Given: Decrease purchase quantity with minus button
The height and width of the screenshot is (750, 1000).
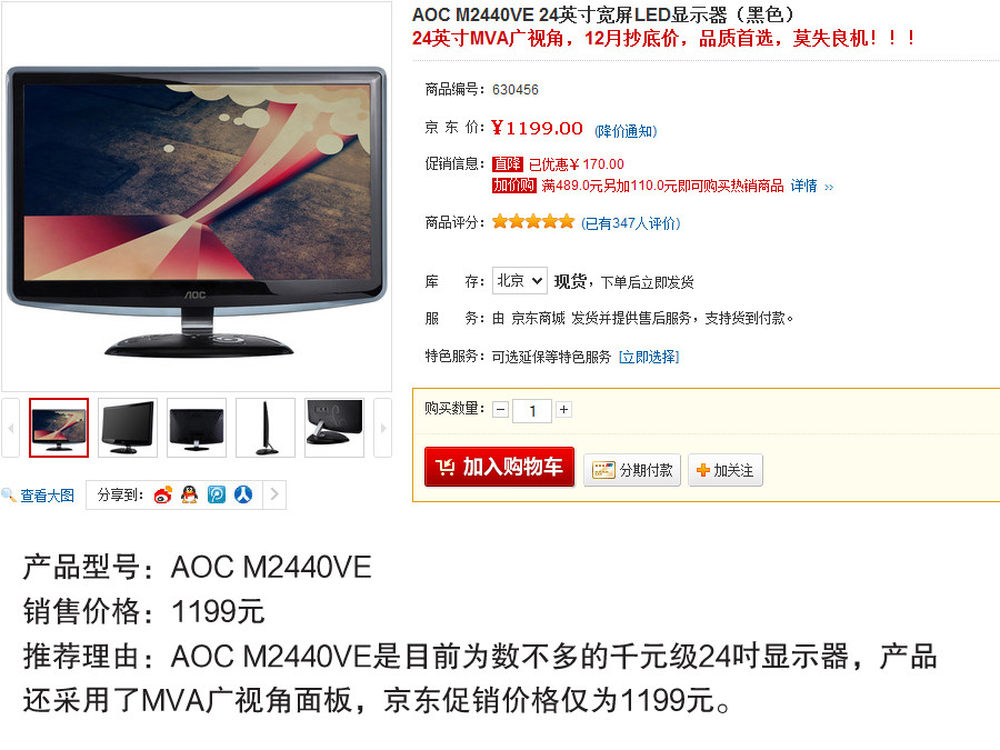Looking at the screenshot, I should pyautogui.click(x=501, y=409).
